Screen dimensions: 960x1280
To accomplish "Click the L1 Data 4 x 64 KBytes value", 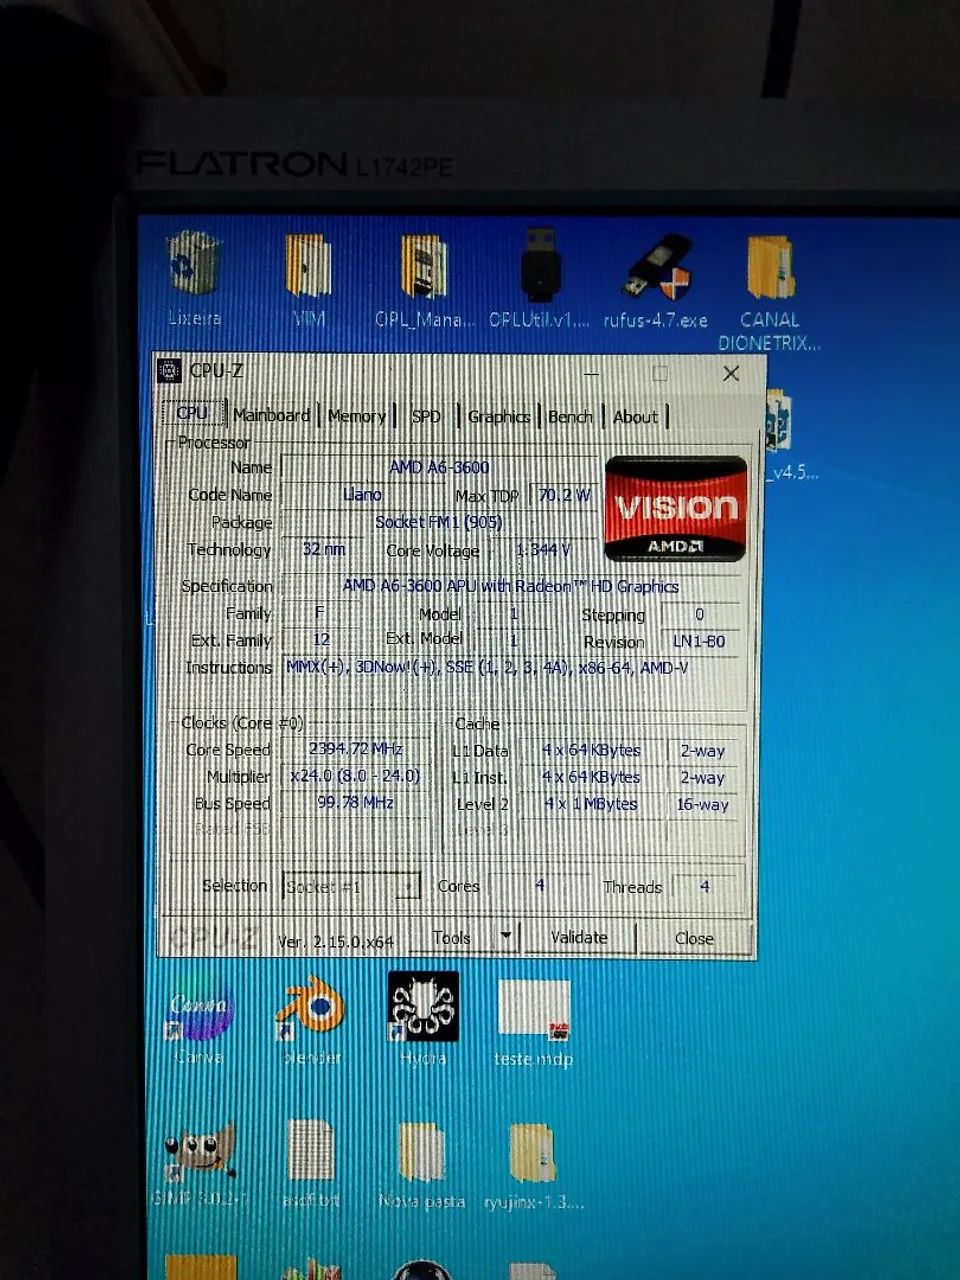I will coord(592,750).
